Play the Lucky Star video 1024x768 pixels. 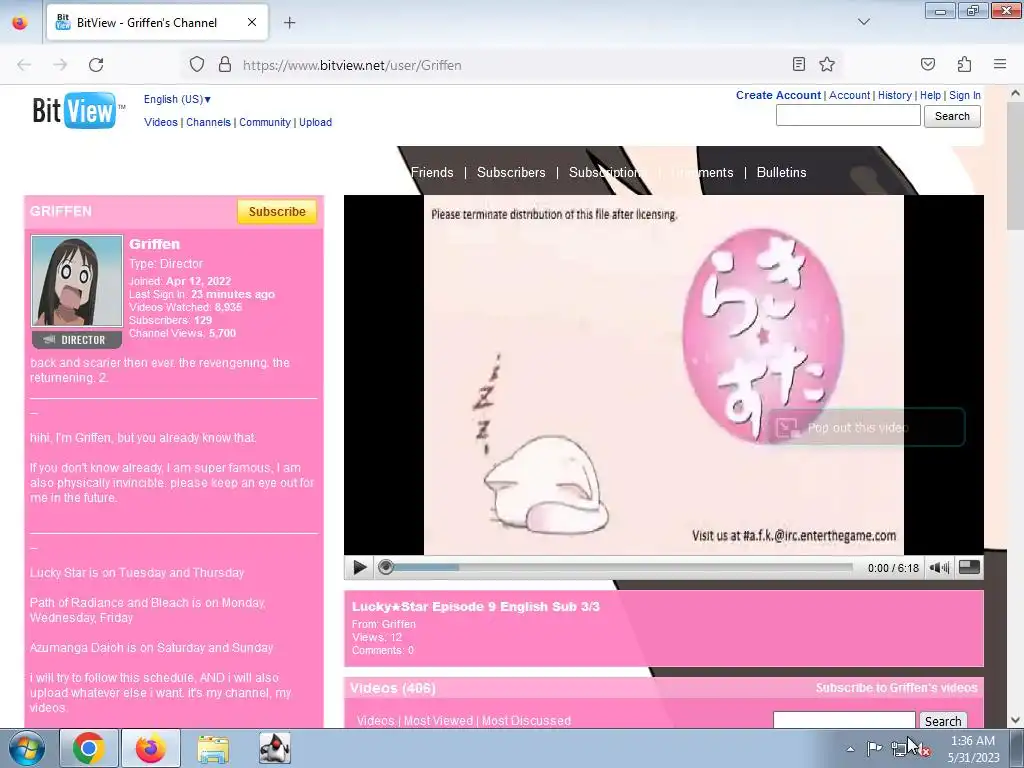coord(359,568)
